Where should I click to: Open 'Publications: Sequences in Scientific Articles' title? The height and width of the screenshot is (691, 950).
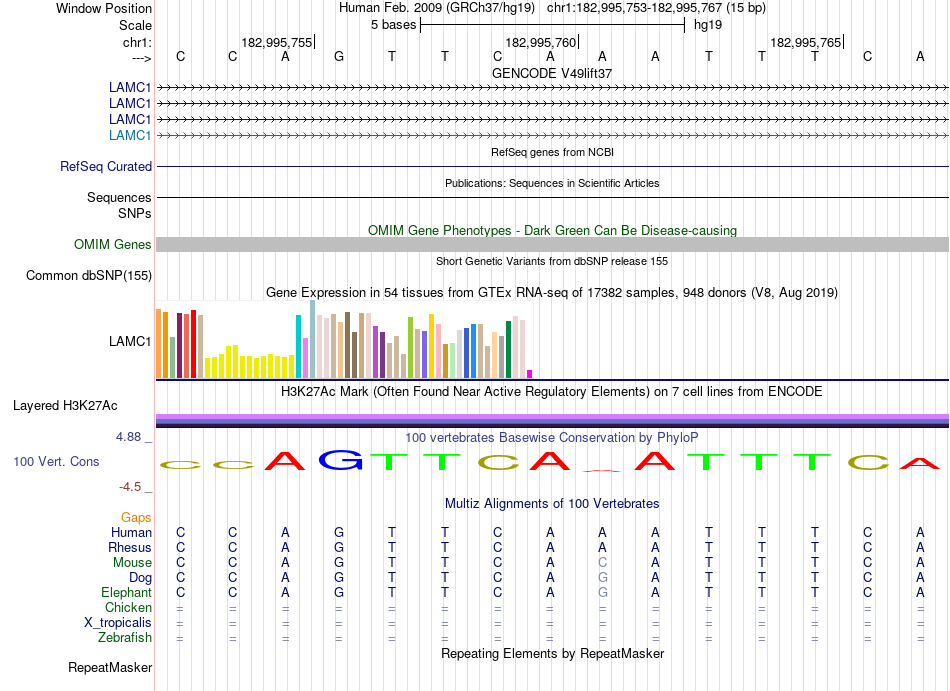tap(552, 183)
